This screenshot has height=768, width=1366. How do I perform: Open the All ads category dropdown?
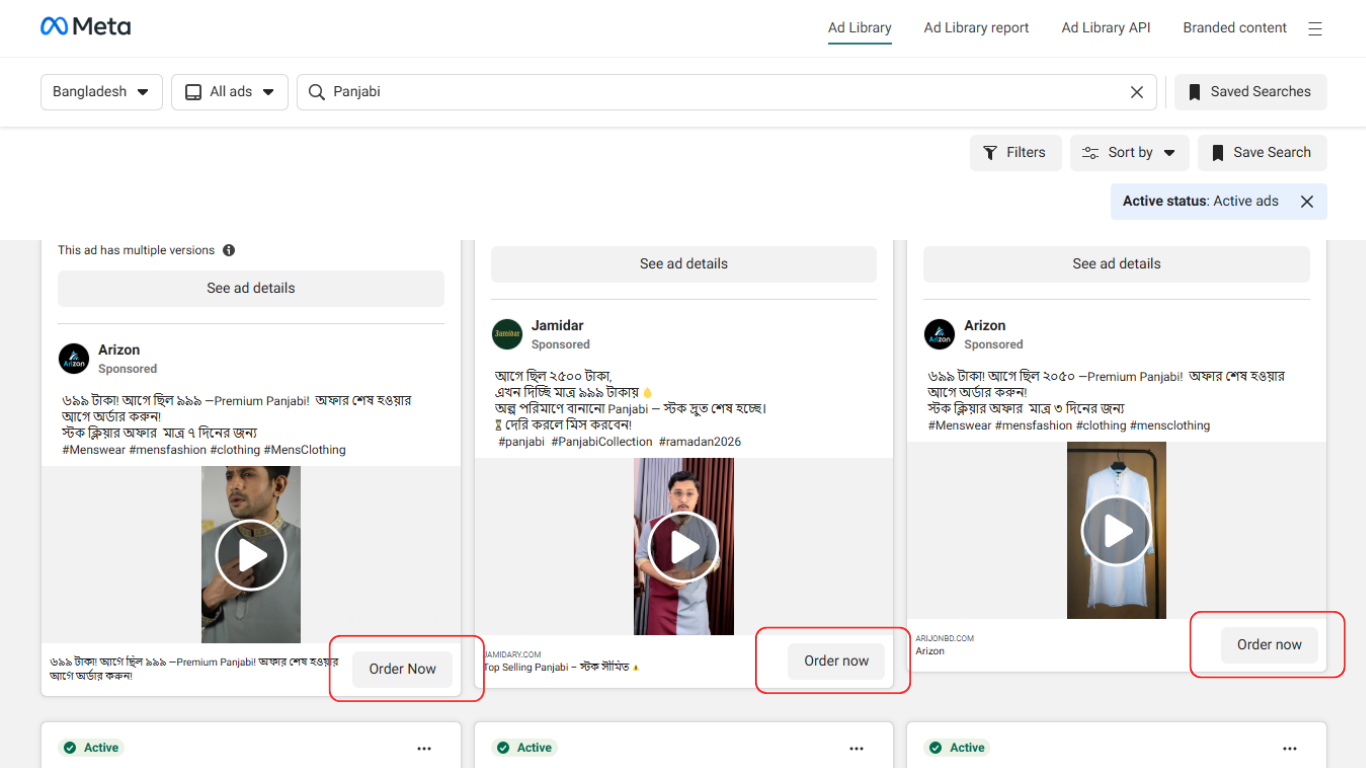pos(230,92)
